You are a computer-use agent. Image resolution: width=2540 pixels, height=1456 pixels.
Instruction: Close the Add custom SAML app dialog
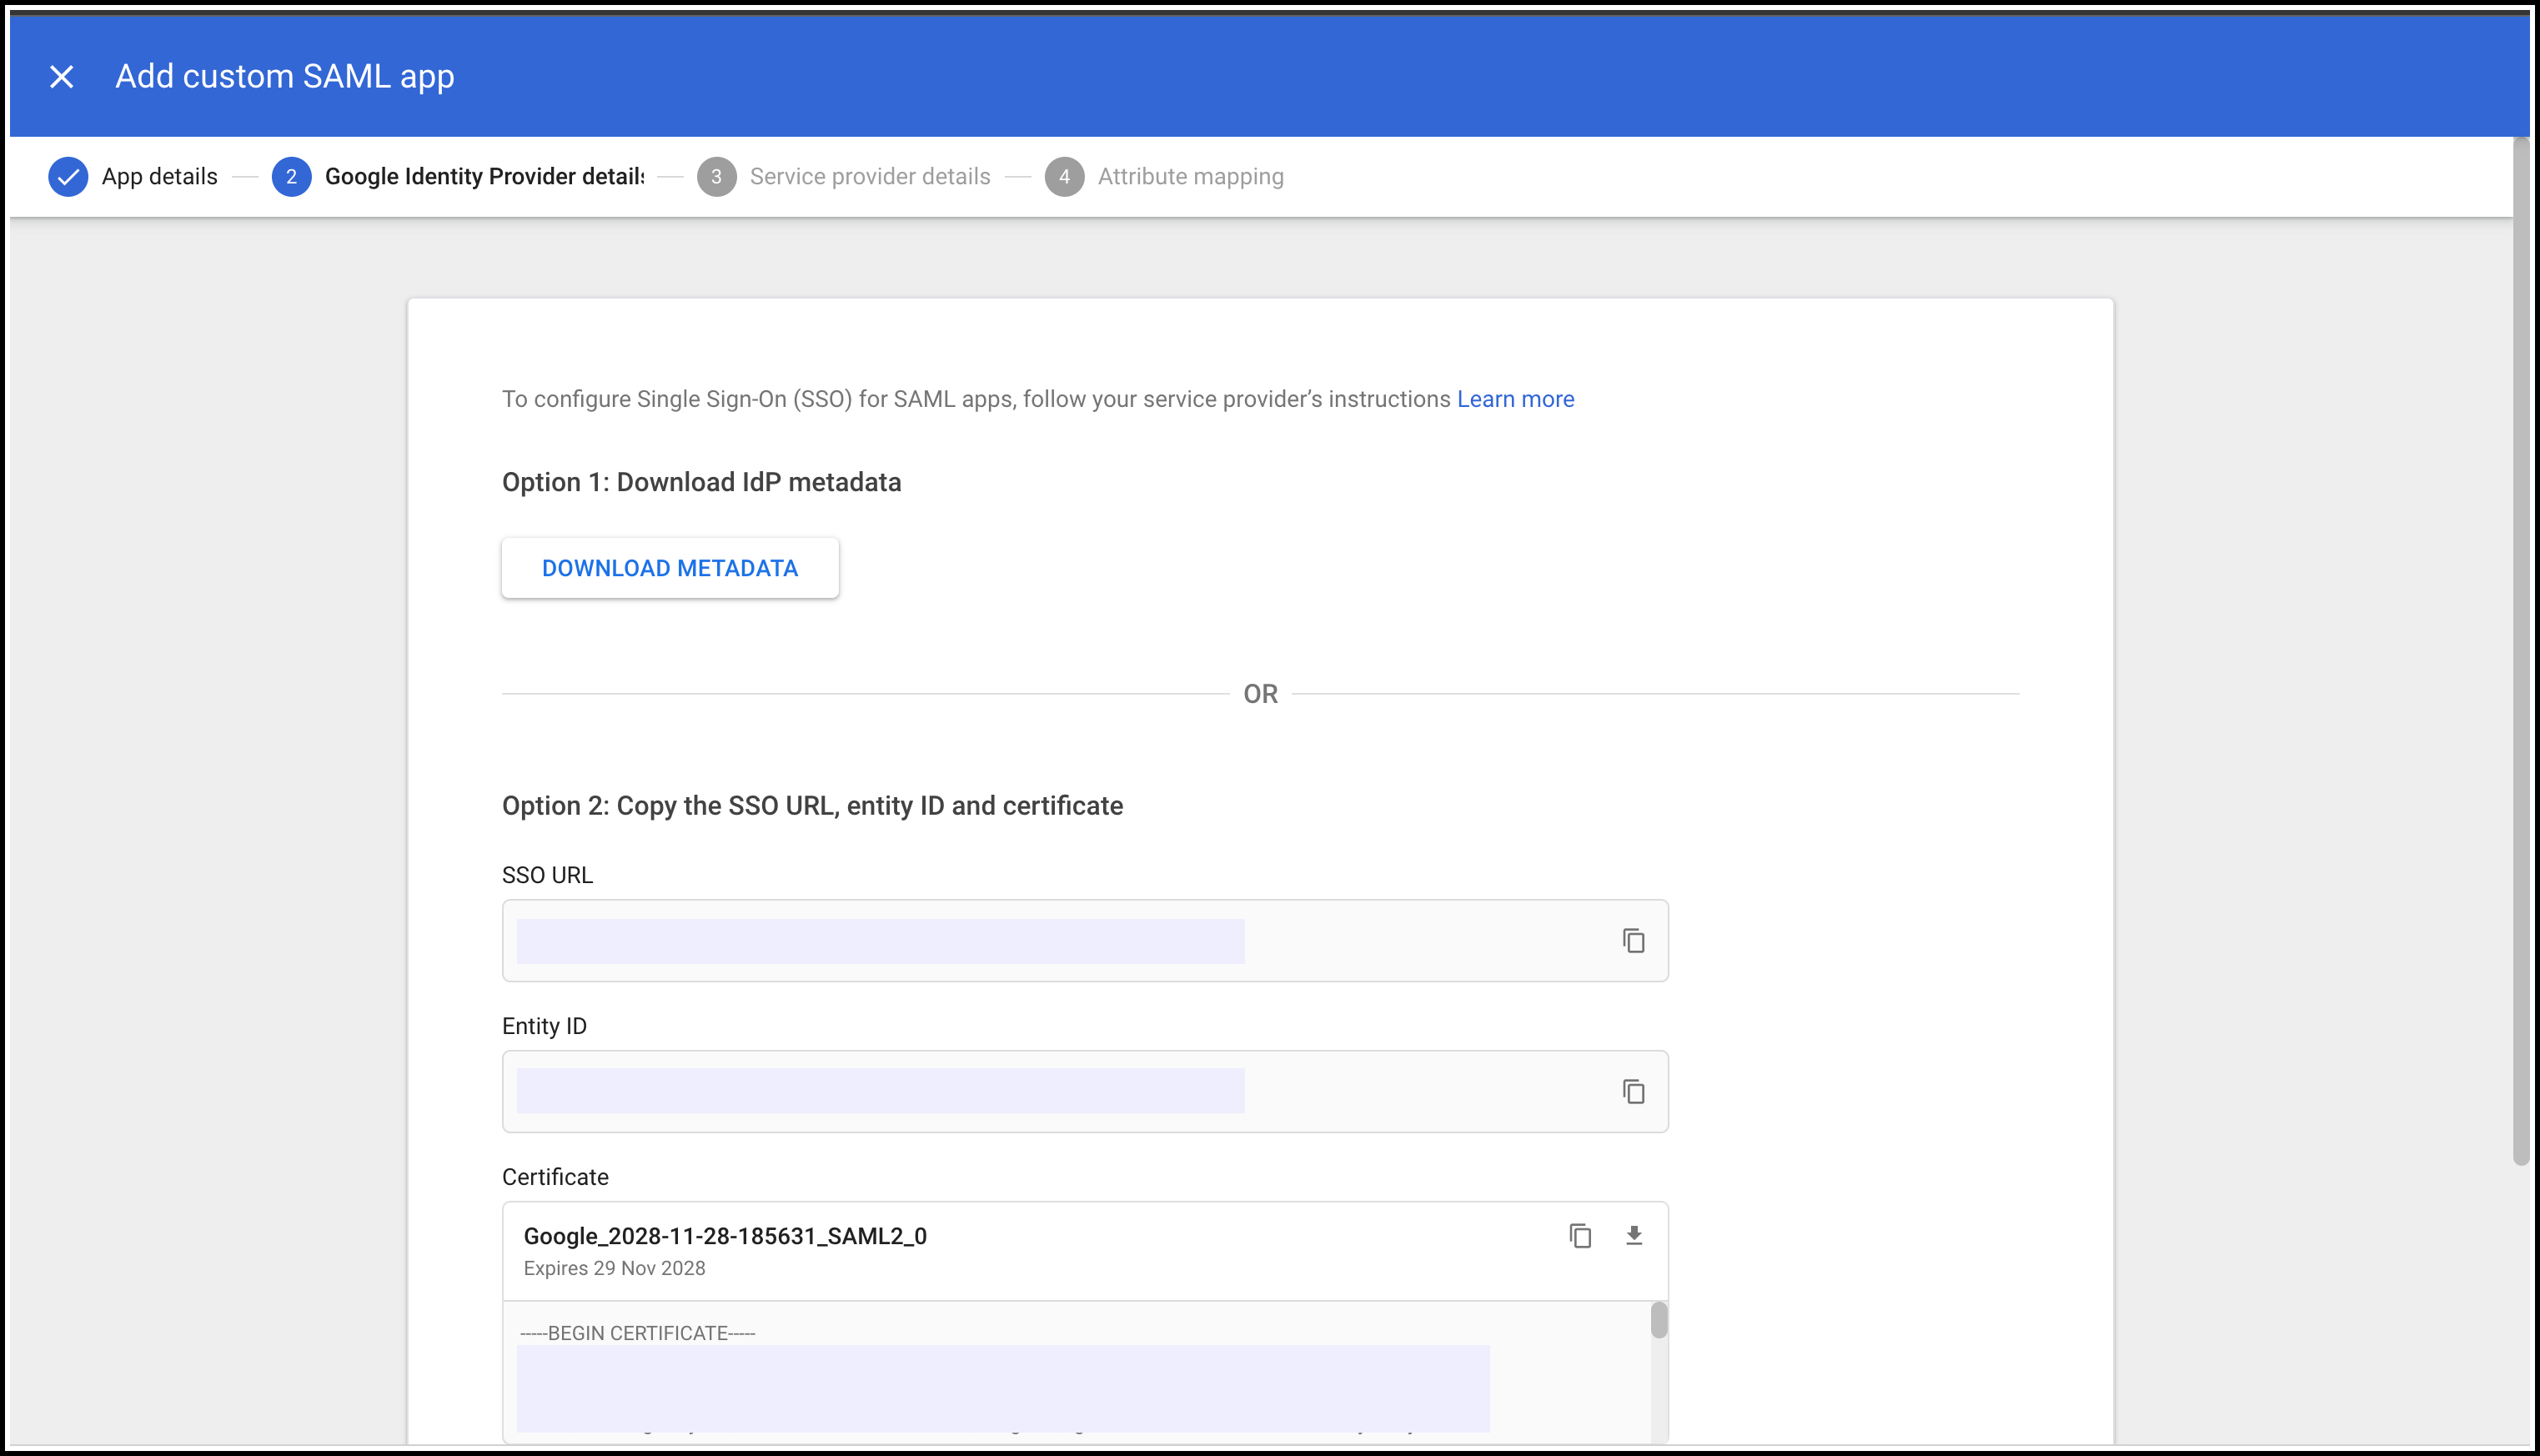point(62,77)
